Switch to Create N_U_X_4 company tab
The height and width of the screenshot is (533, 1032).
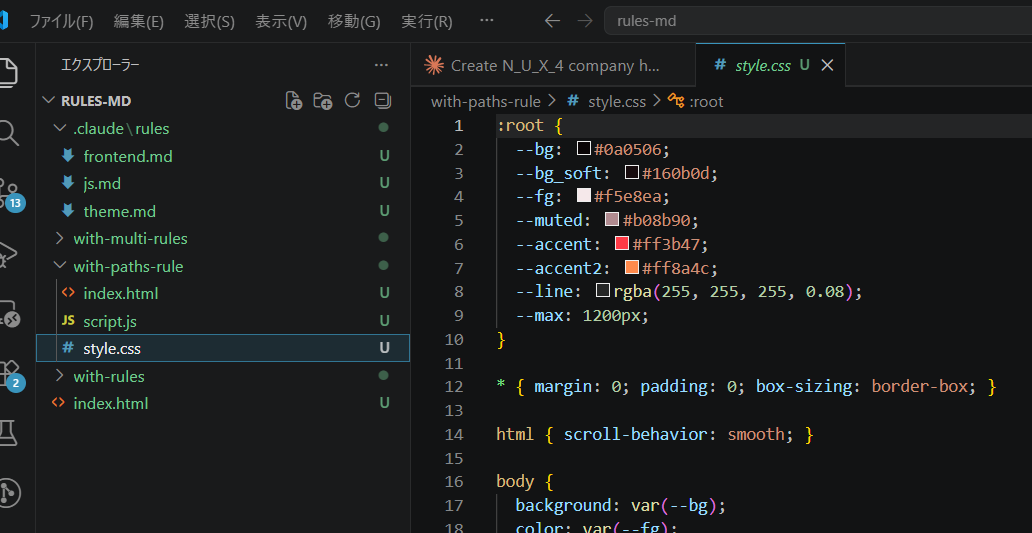coord(553,65)
